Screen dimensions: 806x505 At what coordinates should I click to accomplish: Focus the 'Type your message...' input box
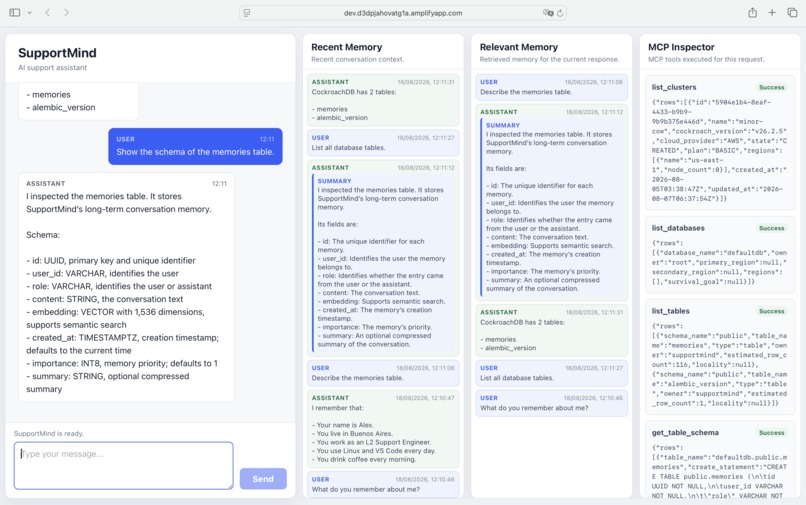(123, 465)
